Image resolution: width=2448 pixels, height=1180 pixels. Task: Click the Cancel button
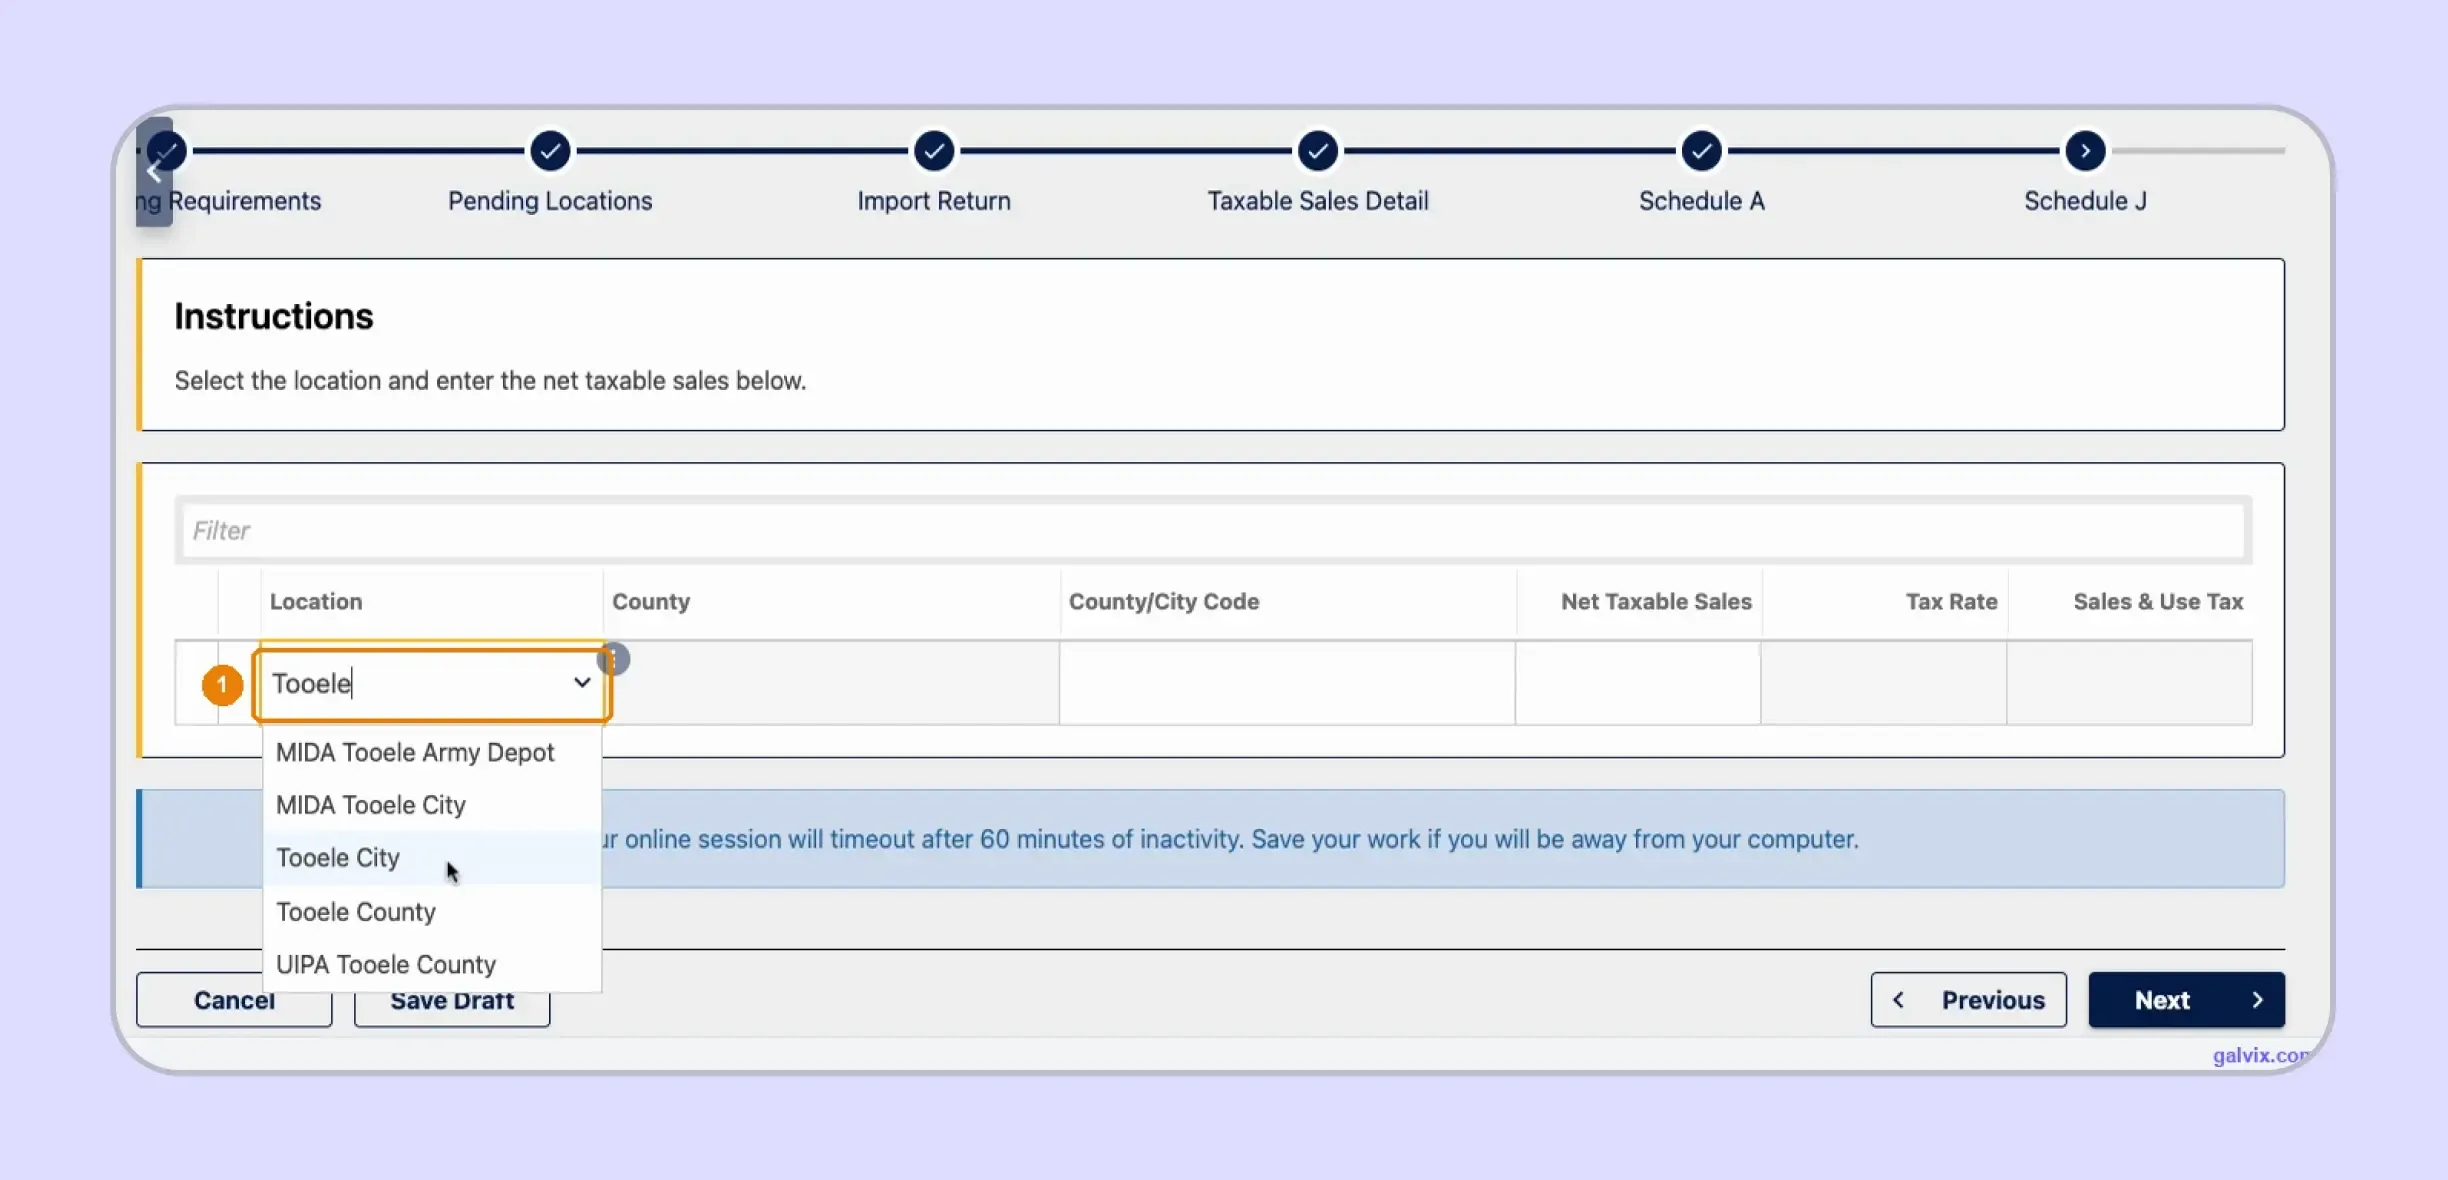click(234, 1001)
